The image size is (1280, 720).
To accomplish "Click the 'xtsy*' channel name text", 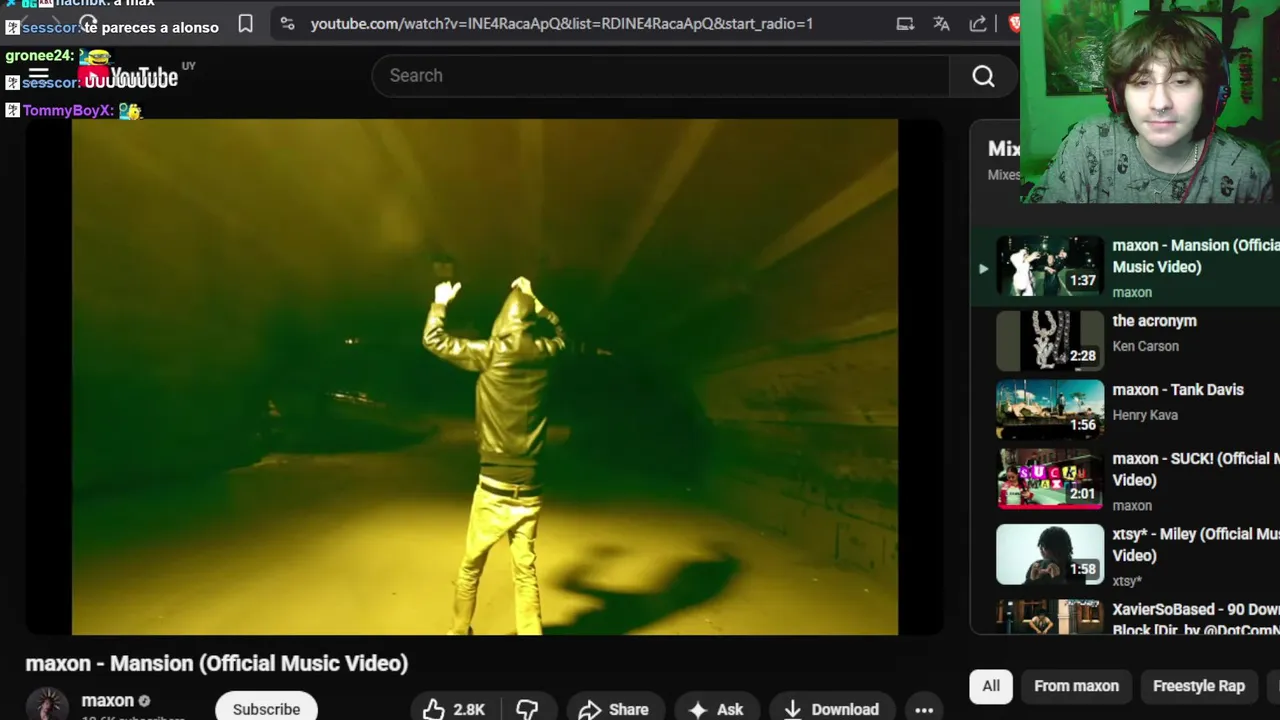I will tap(1127, 581).
